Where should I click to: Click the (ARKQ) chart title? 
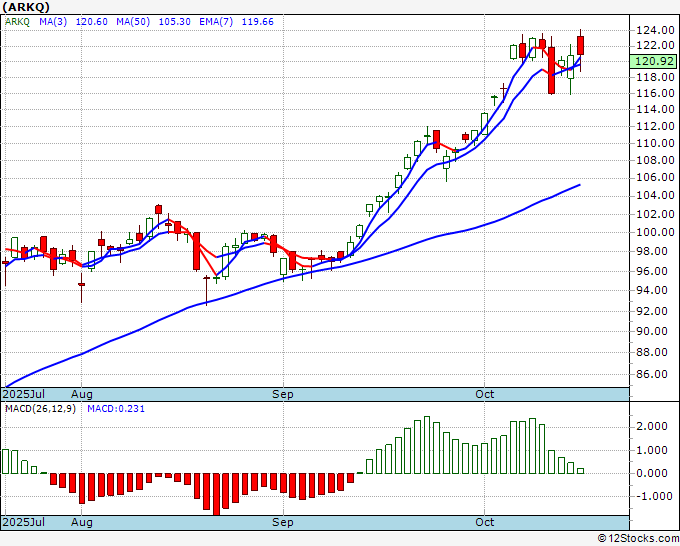26,7
